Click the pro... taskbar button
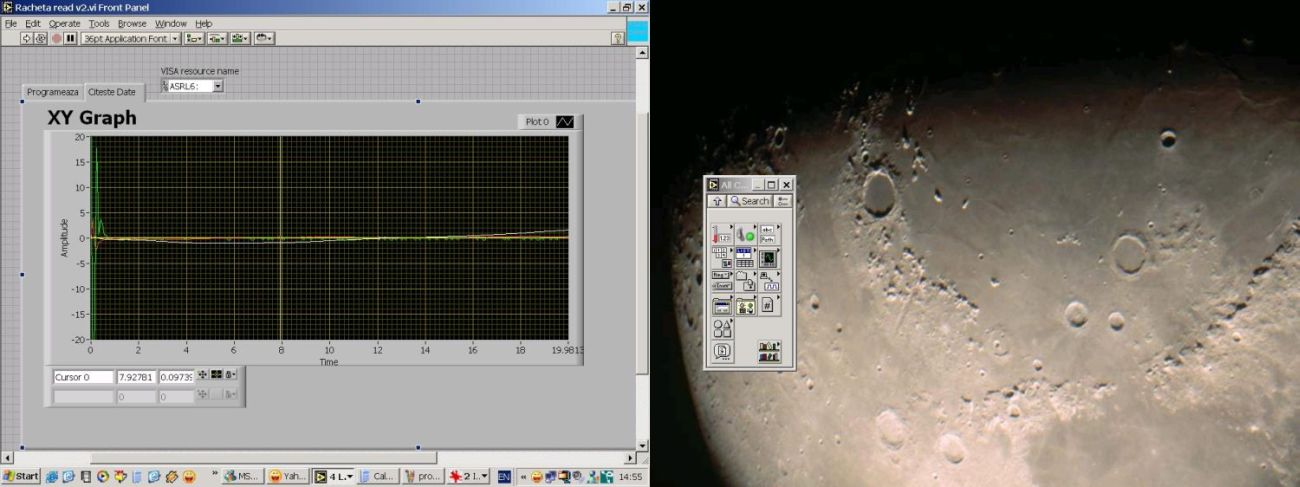Image resolution: width=1300 pixels, height=487 pixels. (x=424, y=477)
